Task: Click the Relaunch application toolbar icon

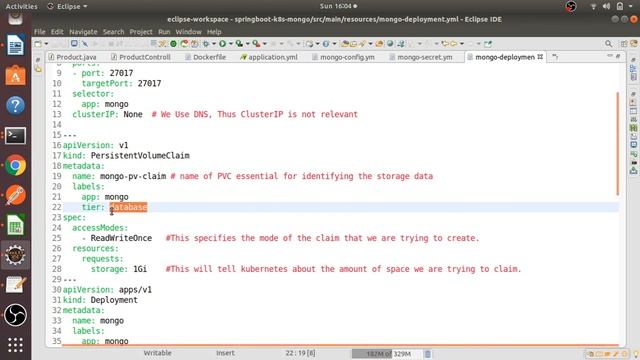Action: 184,44
